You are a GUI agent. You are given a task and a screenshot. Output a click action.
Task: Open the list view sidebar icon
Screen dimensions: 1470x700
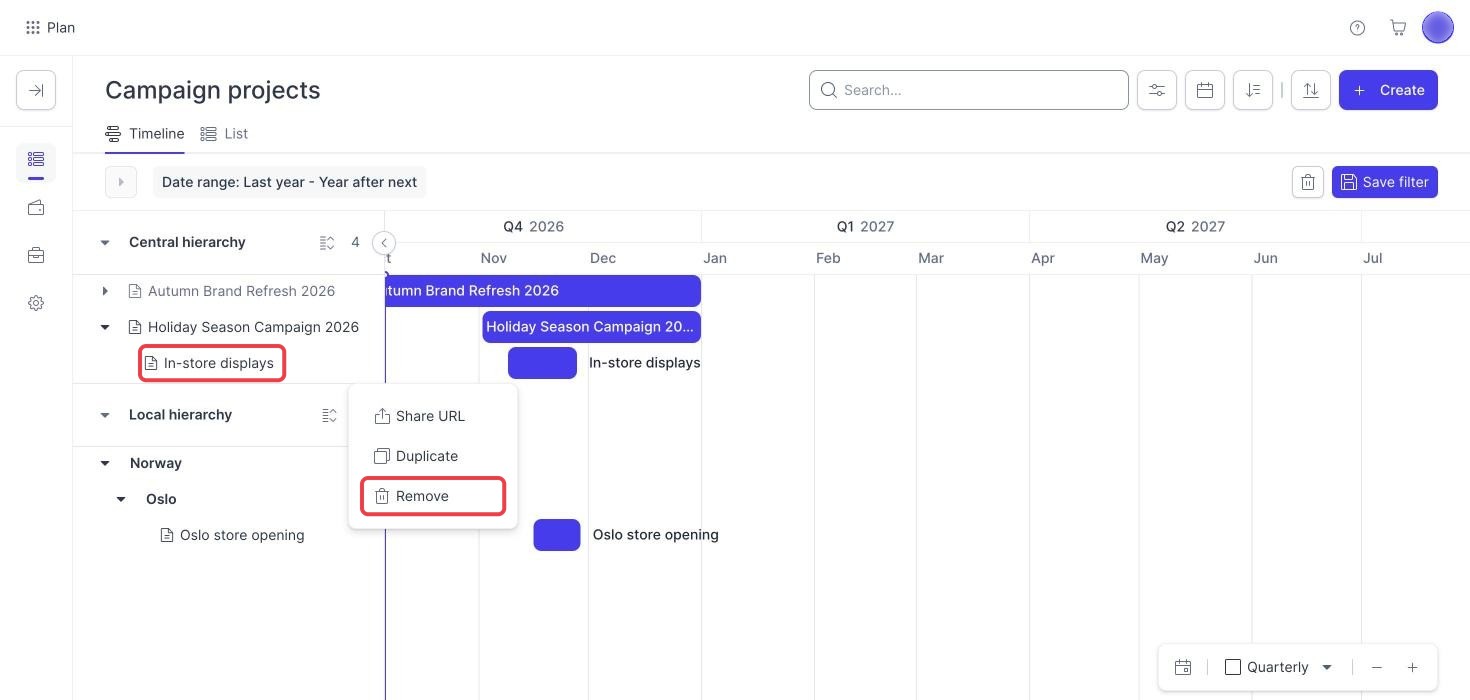click(x=36, y=159)
